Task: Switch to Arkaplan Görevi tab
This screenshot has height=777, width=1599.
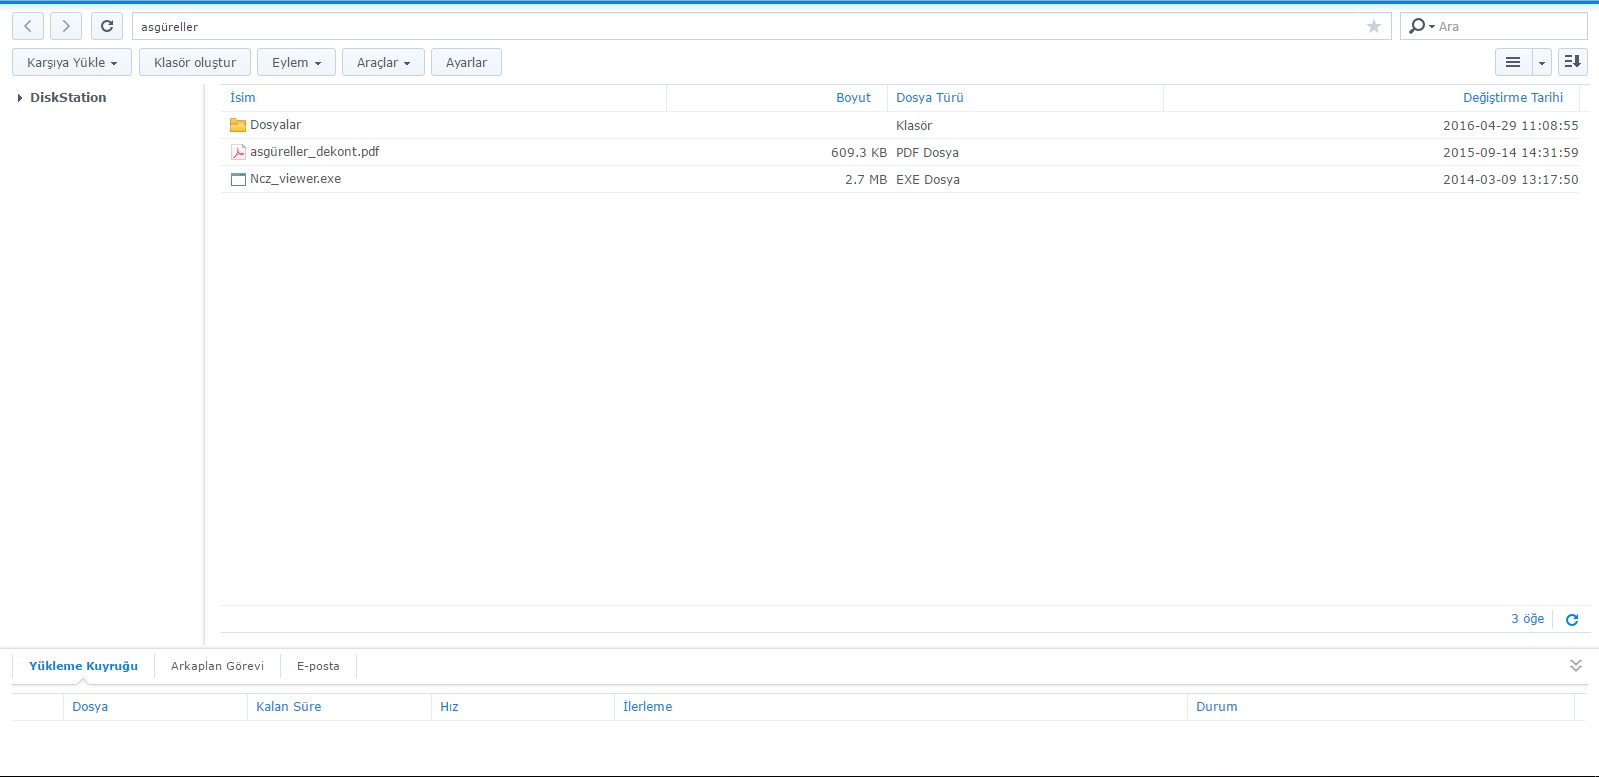Action: [x=217, y=666]
